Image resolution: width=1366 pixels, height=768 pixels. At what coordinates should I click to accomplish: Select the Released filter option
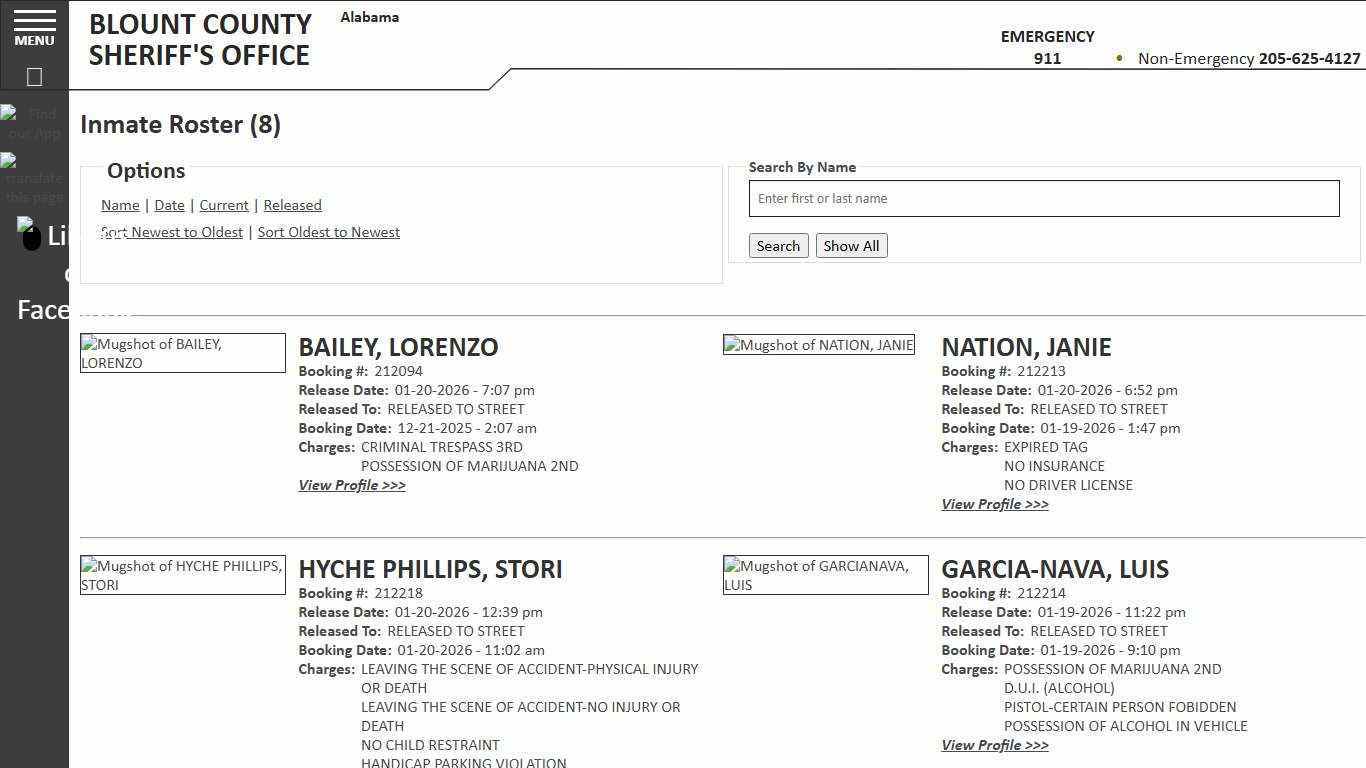(292, 205)
